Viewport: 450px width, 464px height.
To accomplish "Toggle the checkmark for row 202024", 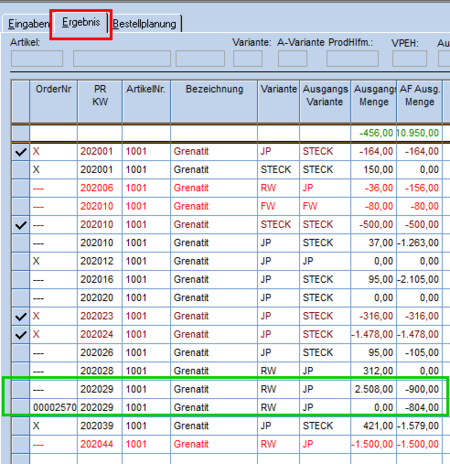I will (x=21, y=335).
